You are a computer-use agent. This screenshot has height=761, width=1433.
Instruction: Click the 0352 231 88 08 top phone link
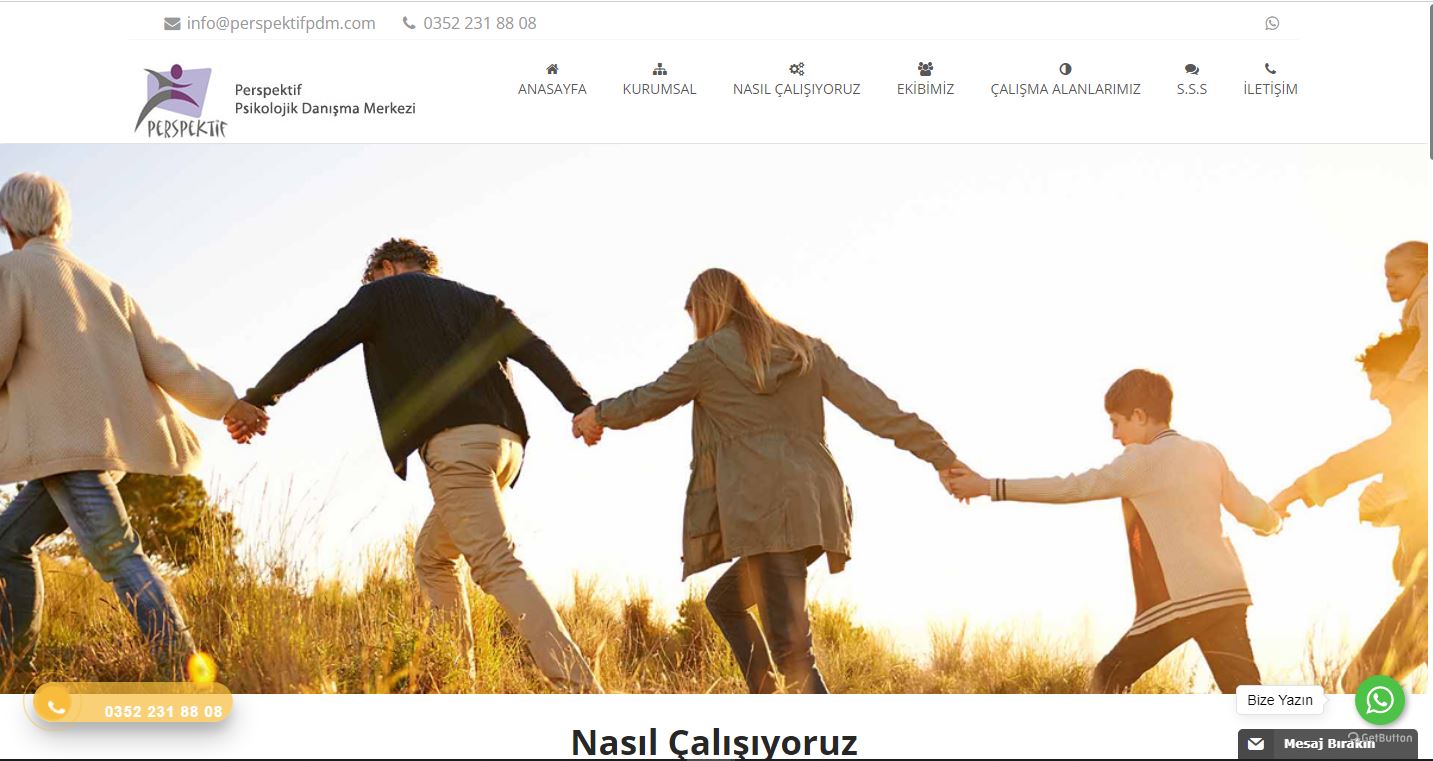tap(479, 23)
